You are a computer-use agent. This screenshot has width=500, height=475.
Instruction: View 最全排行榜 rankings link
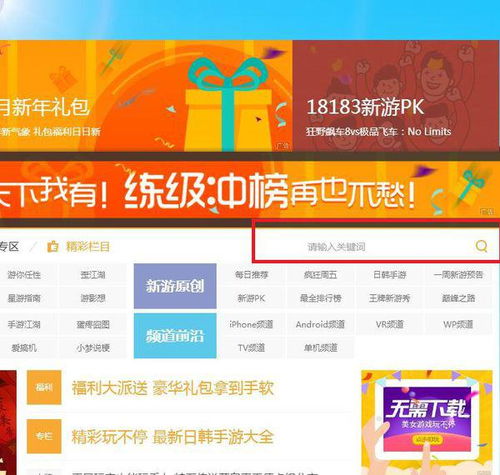(x=320, y=298)
